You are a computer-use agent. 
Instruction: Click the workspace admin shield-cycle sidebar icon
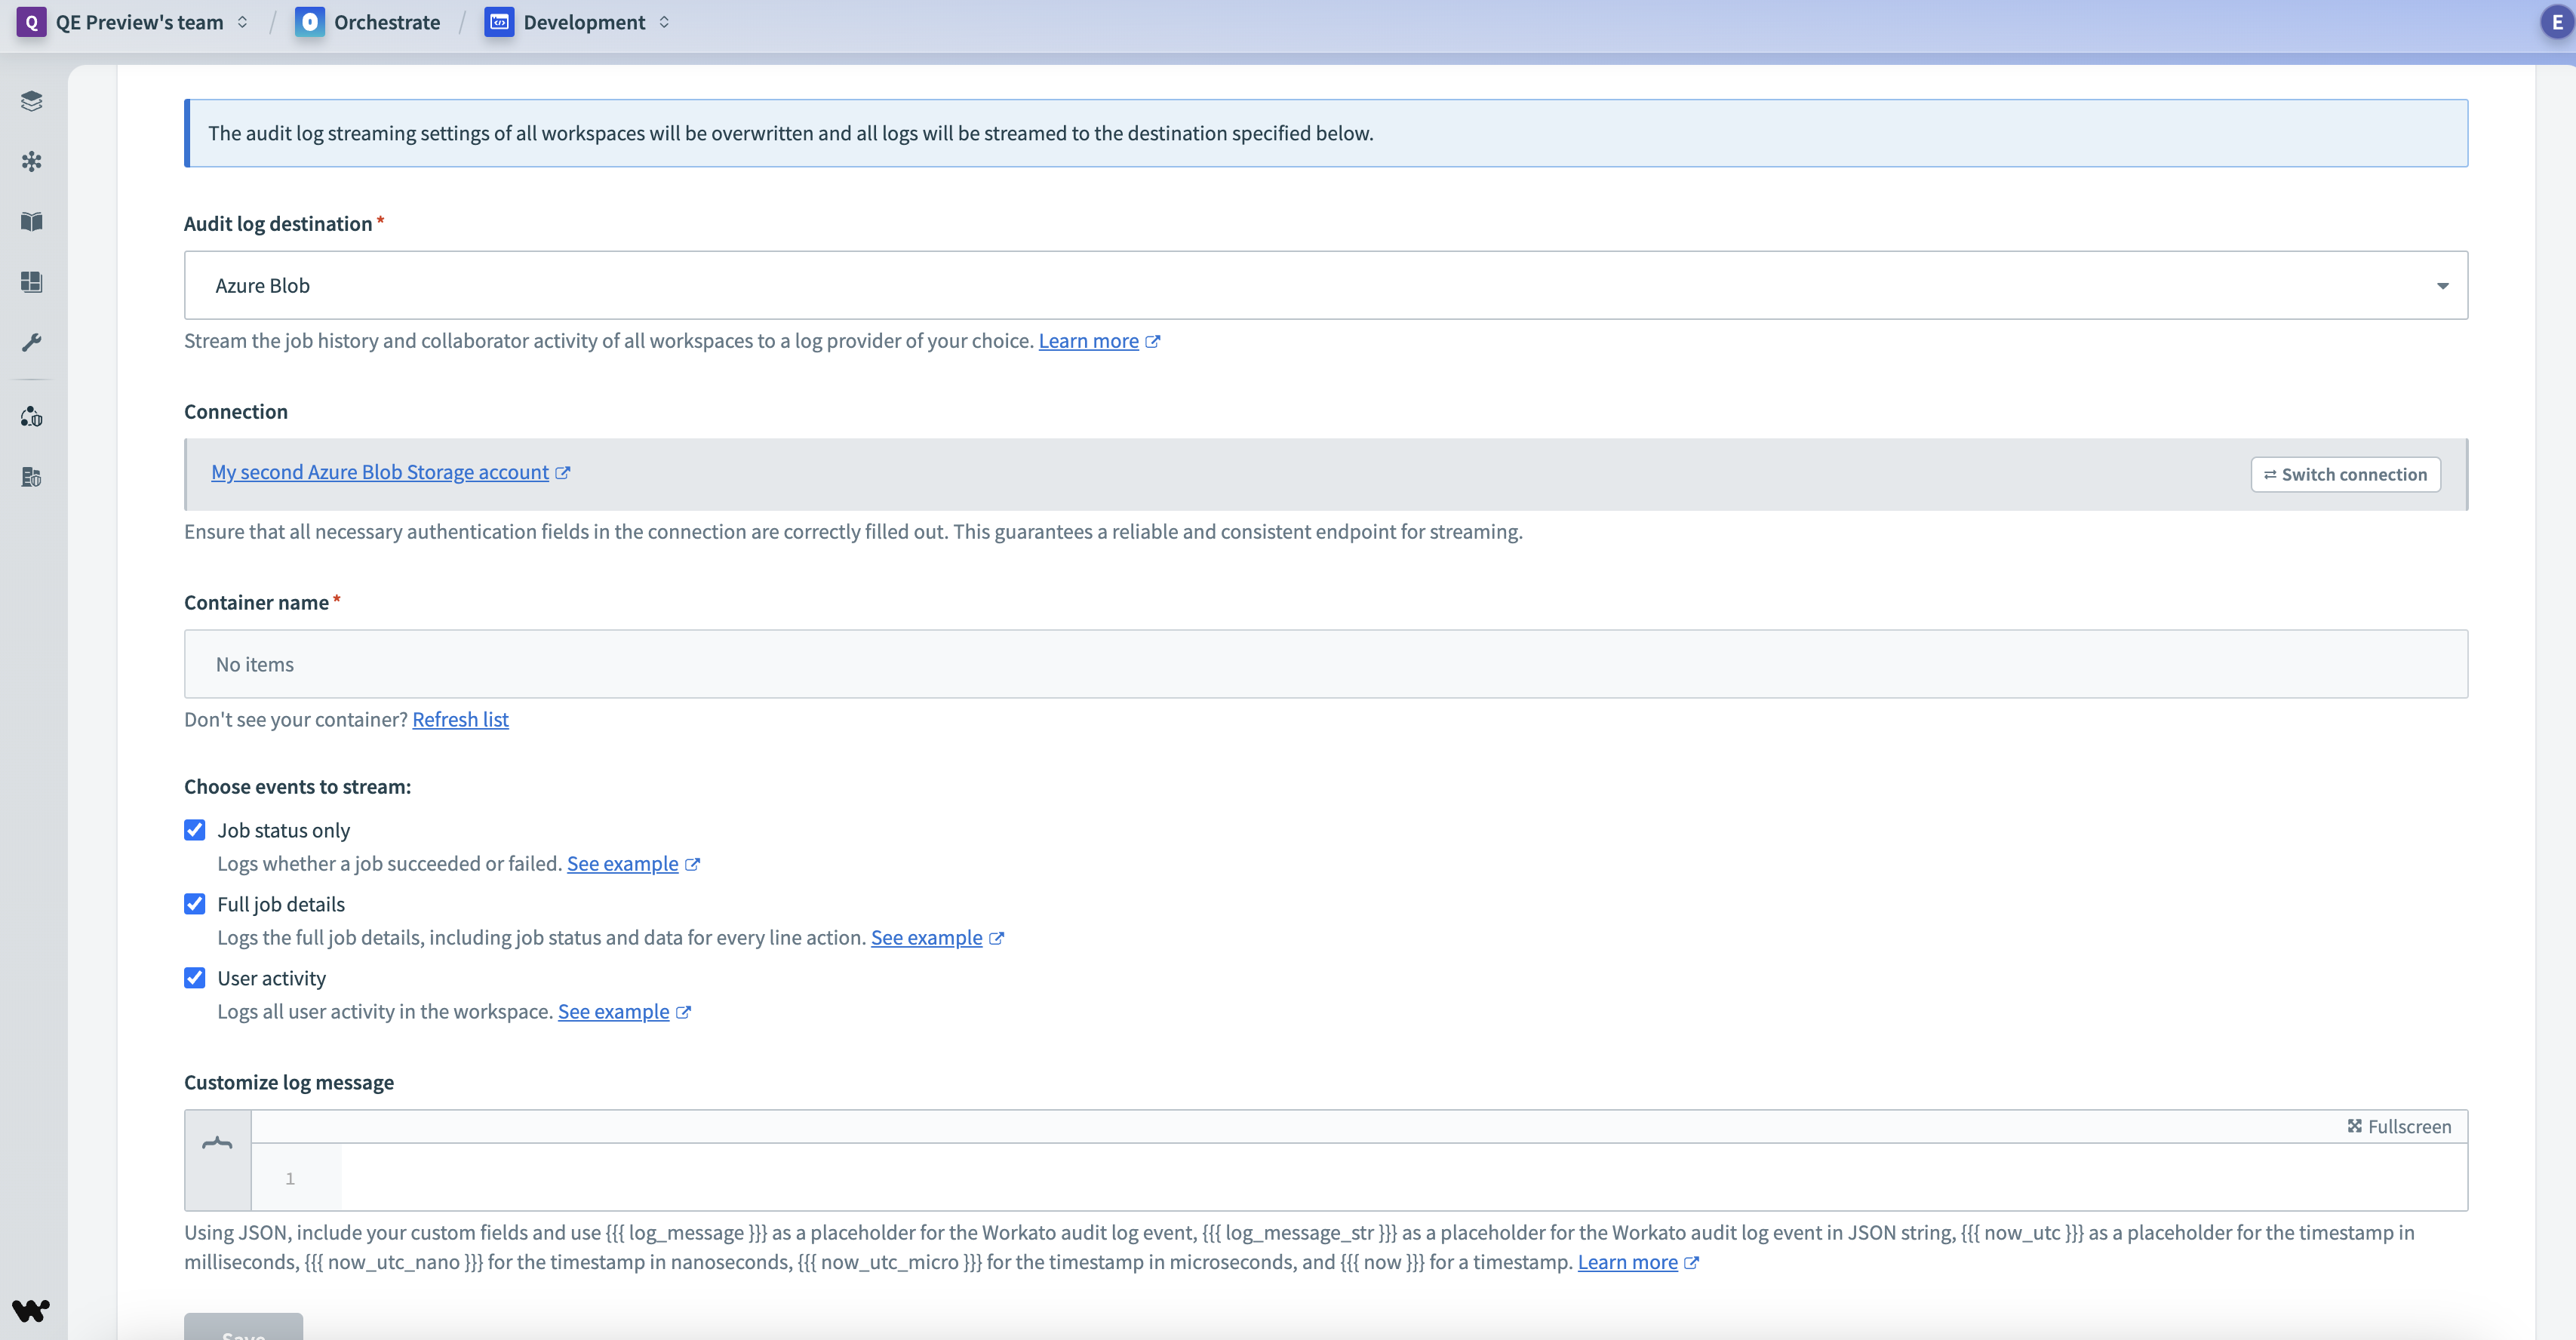coord(32,417)
